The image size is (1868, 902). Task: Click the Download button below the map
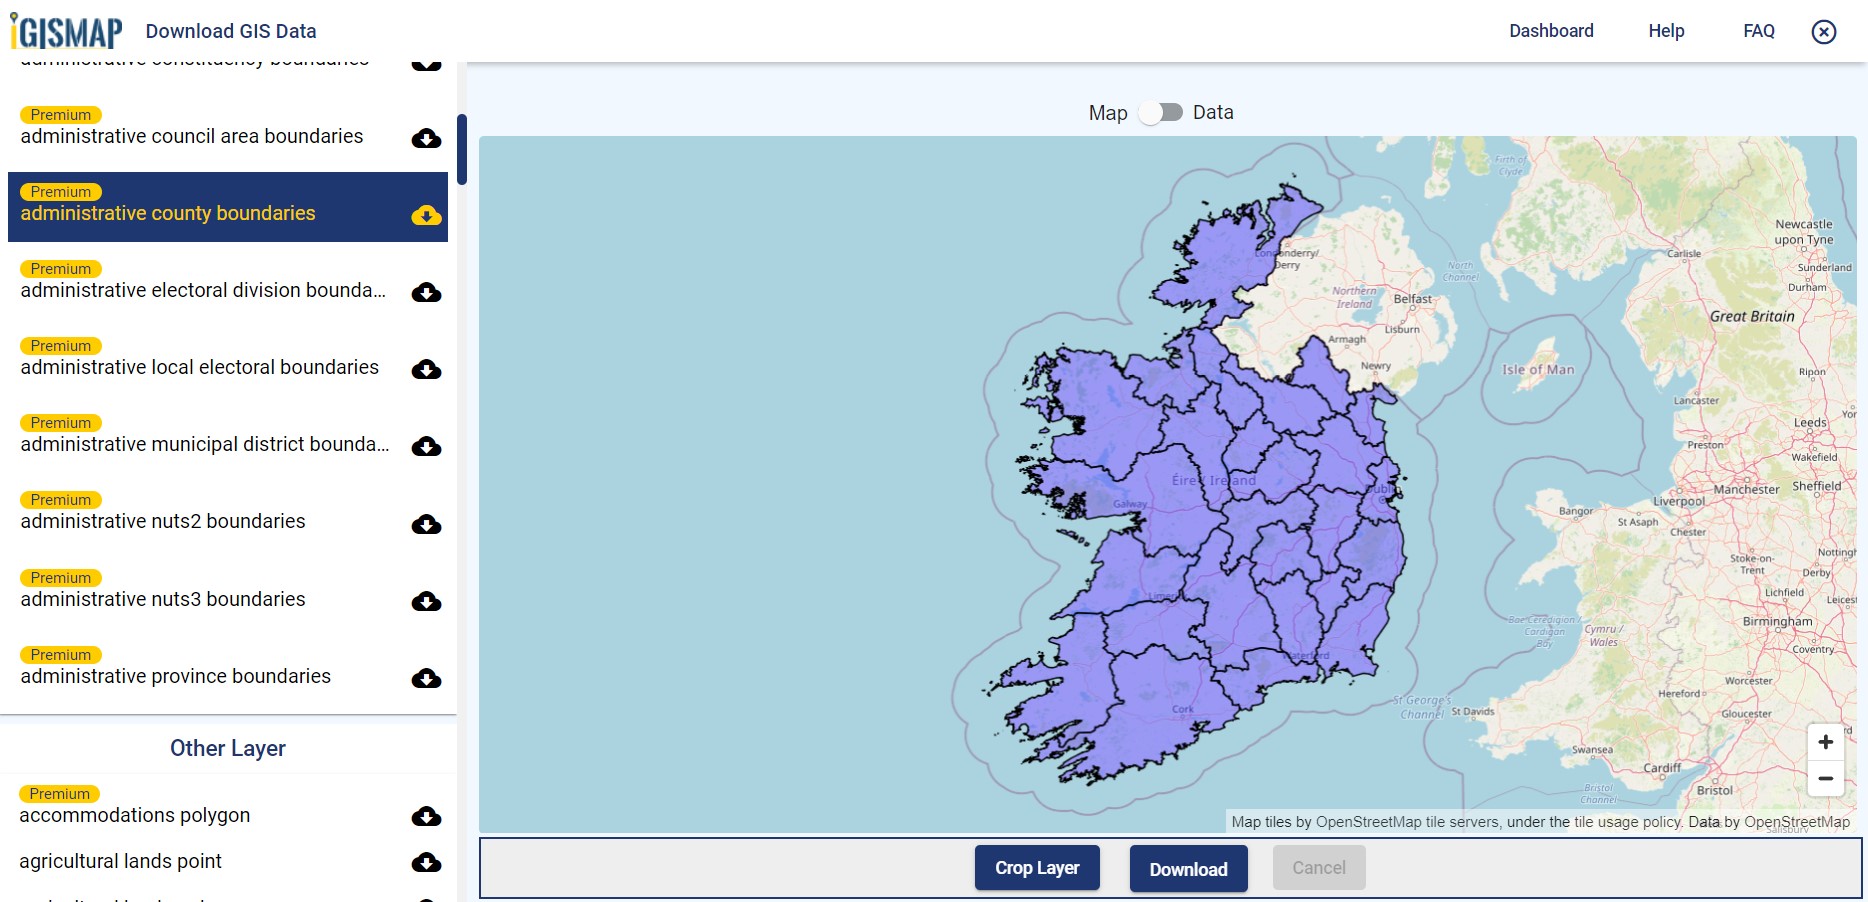tap(1188, 869)
